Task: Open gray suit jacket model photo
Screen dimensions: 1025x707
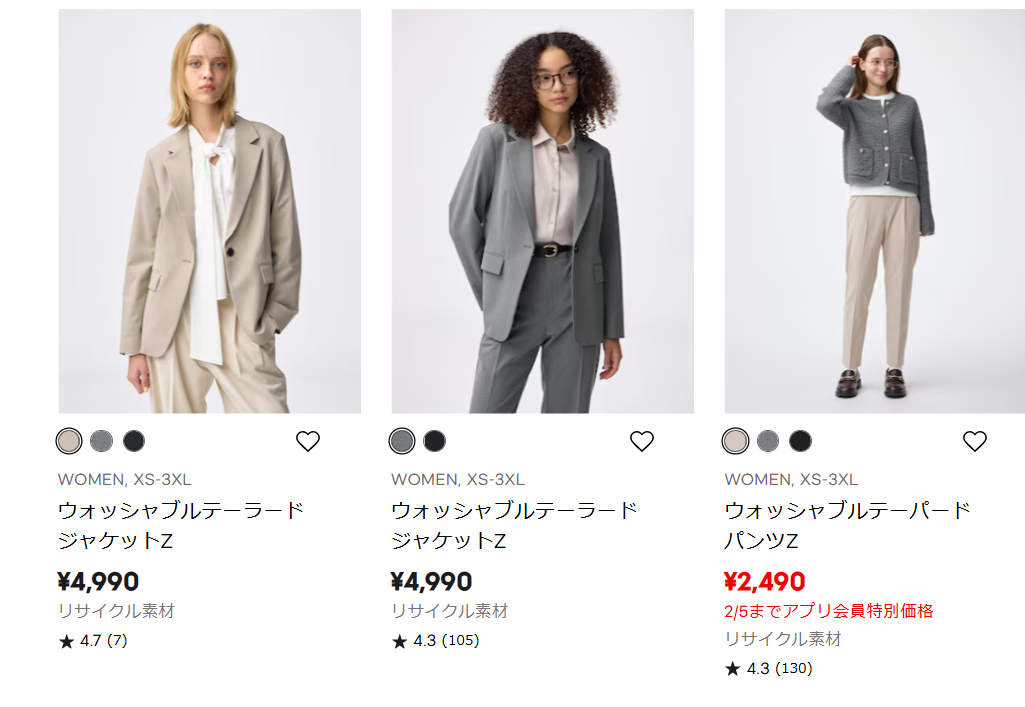Action: (542, 212)
